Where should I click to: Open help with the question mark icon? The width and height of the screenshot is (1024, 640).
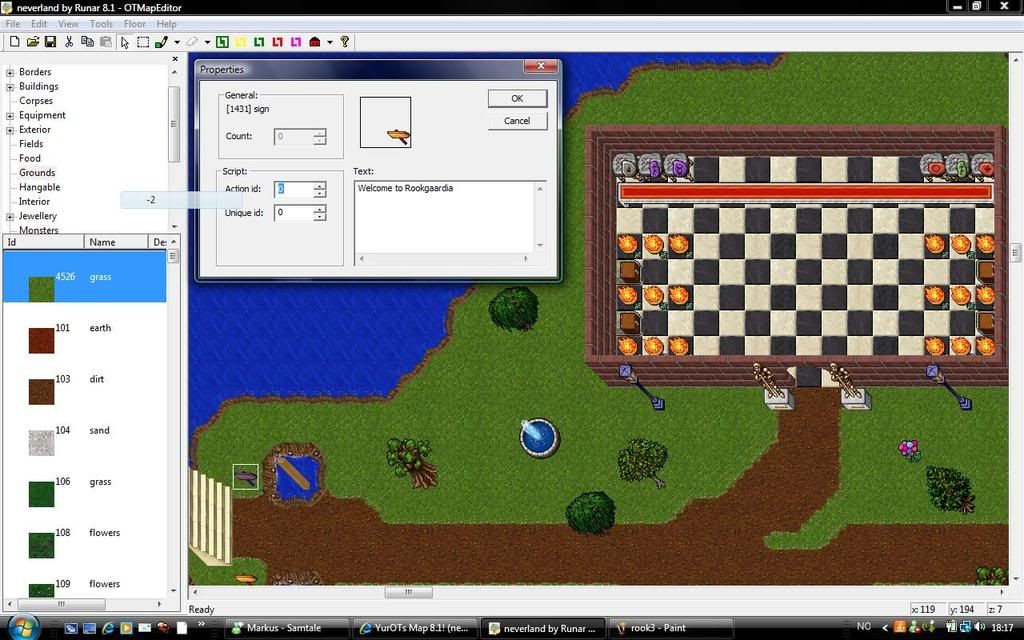pos(345,42)
